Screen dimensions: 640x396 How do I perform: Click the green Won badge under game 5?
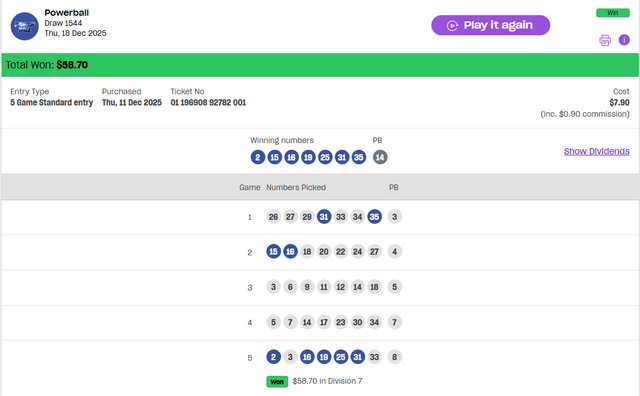[277, 382]
